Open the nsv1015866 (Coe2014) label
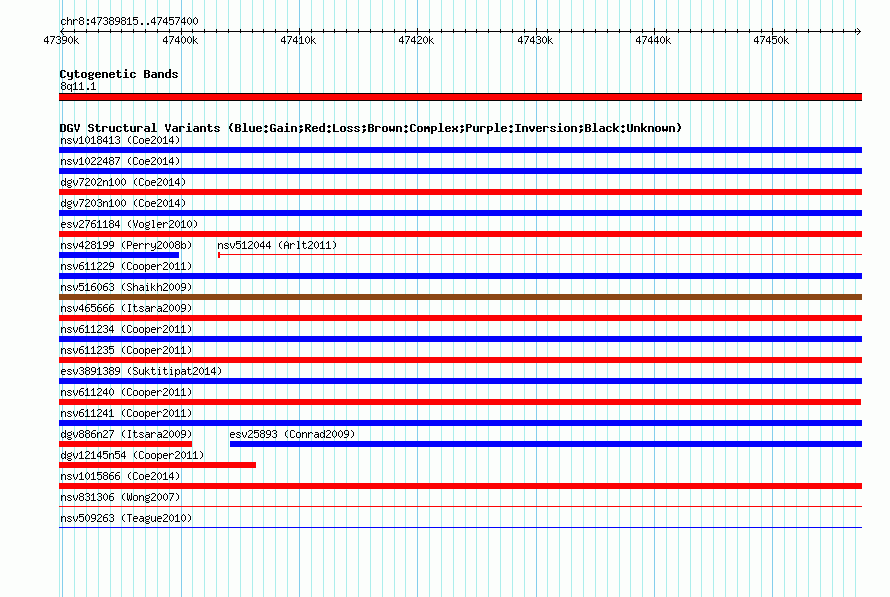This screenshot has width=890, height=597. coord(120,476)
